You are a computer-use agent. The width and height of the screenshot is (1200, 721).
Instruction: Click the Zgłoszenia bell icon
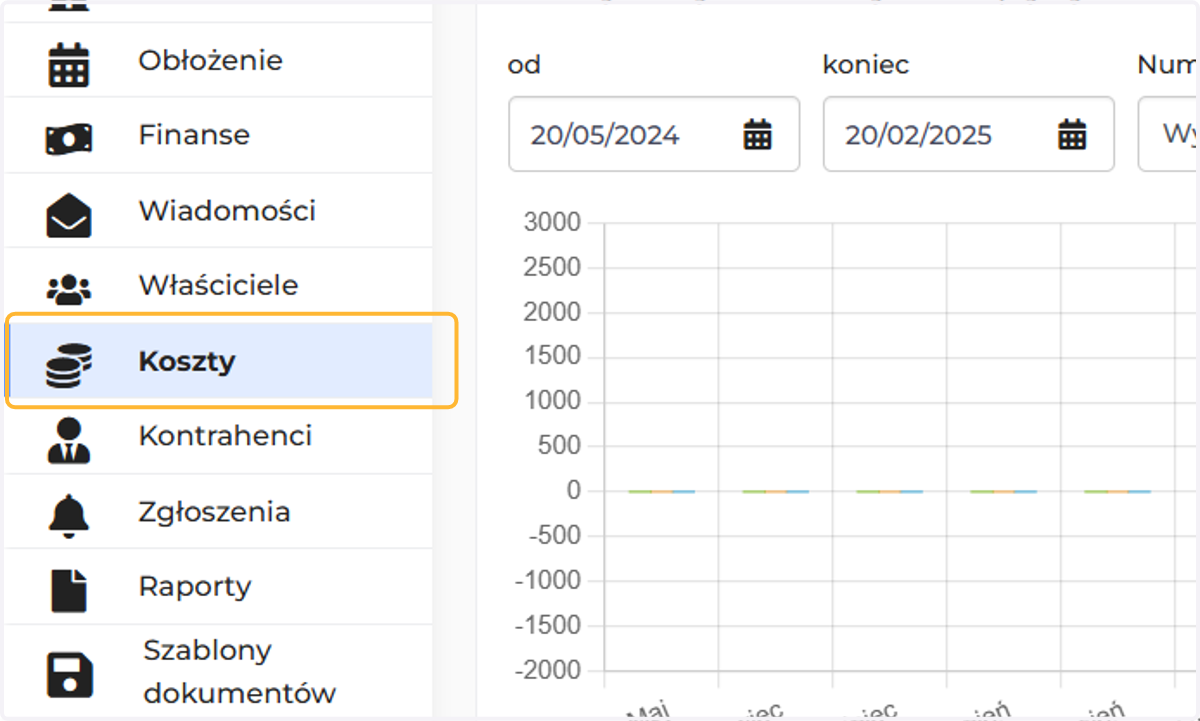click(x=69, y=515)
